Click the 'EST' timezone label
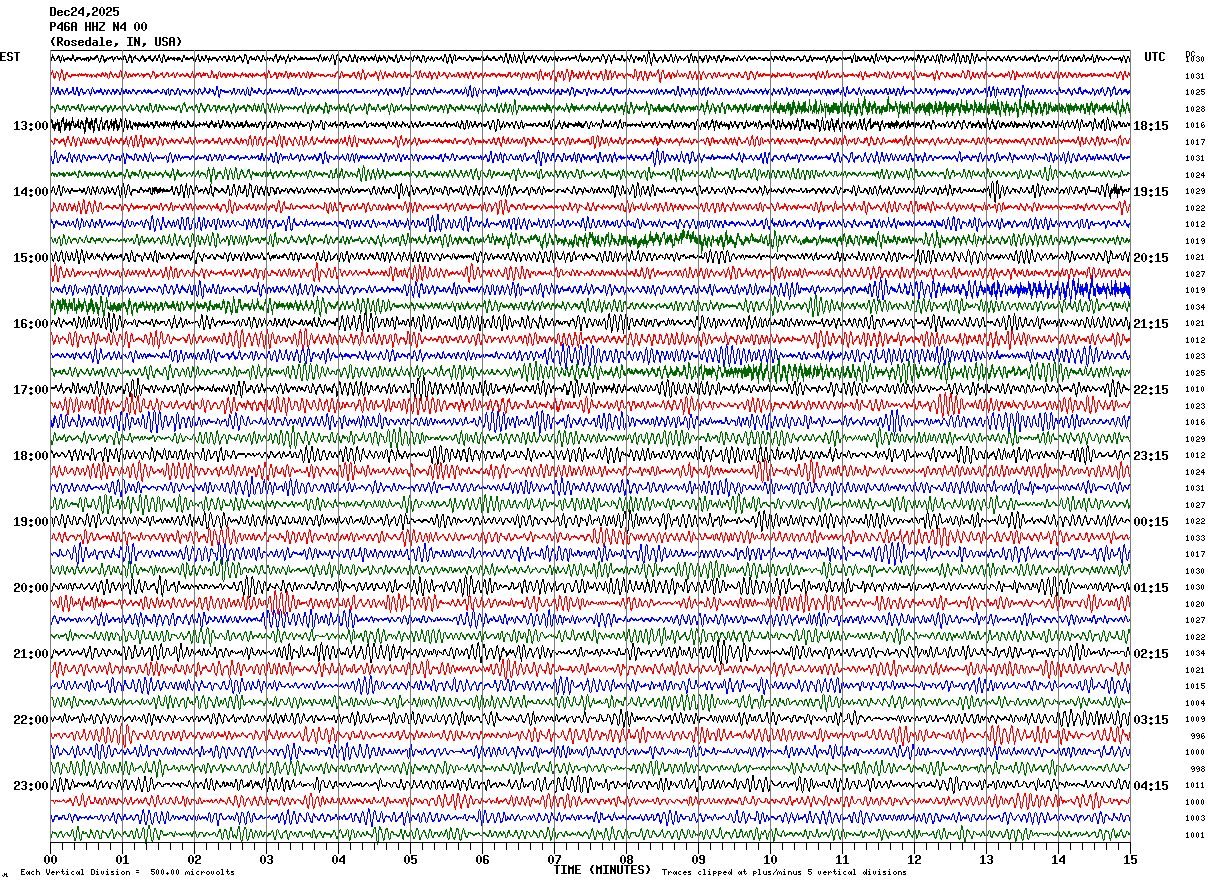This screenshot has height=886, width=1210. 10,57
